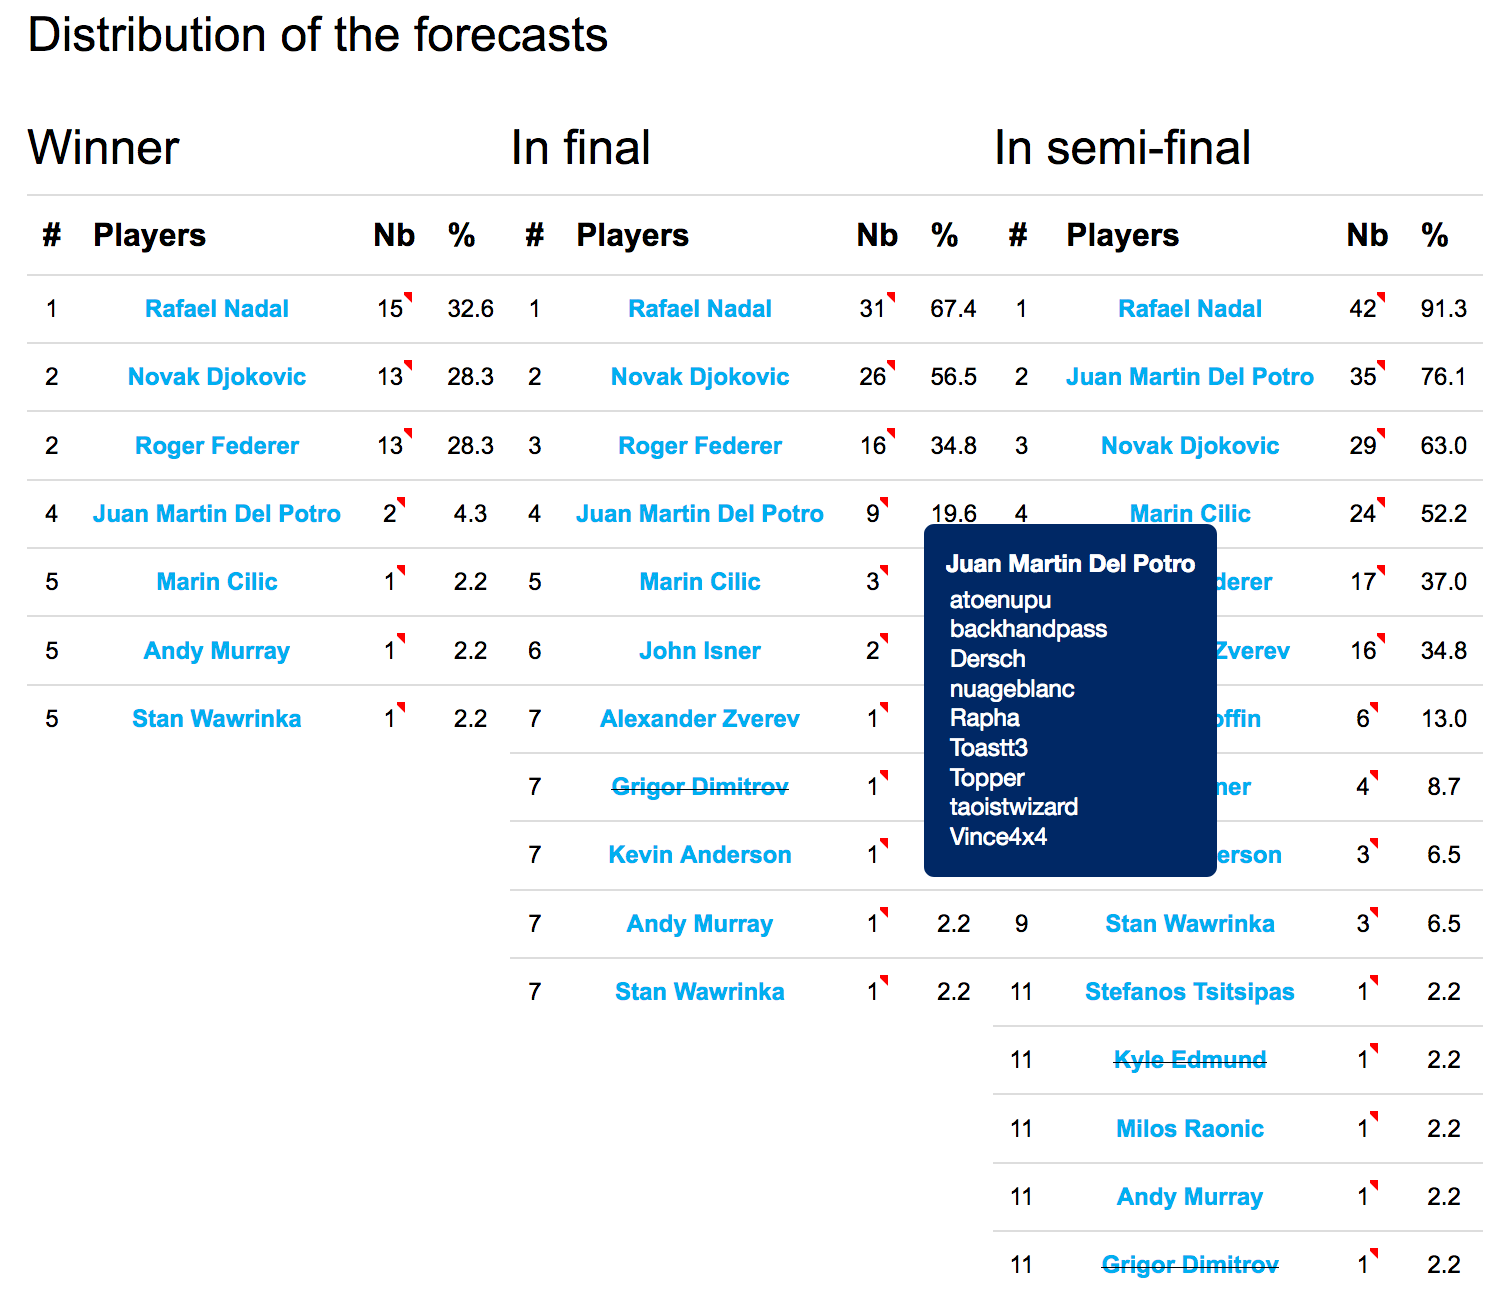Click red marker beside Nadal's 15 in Winner

tap(408, 296)
